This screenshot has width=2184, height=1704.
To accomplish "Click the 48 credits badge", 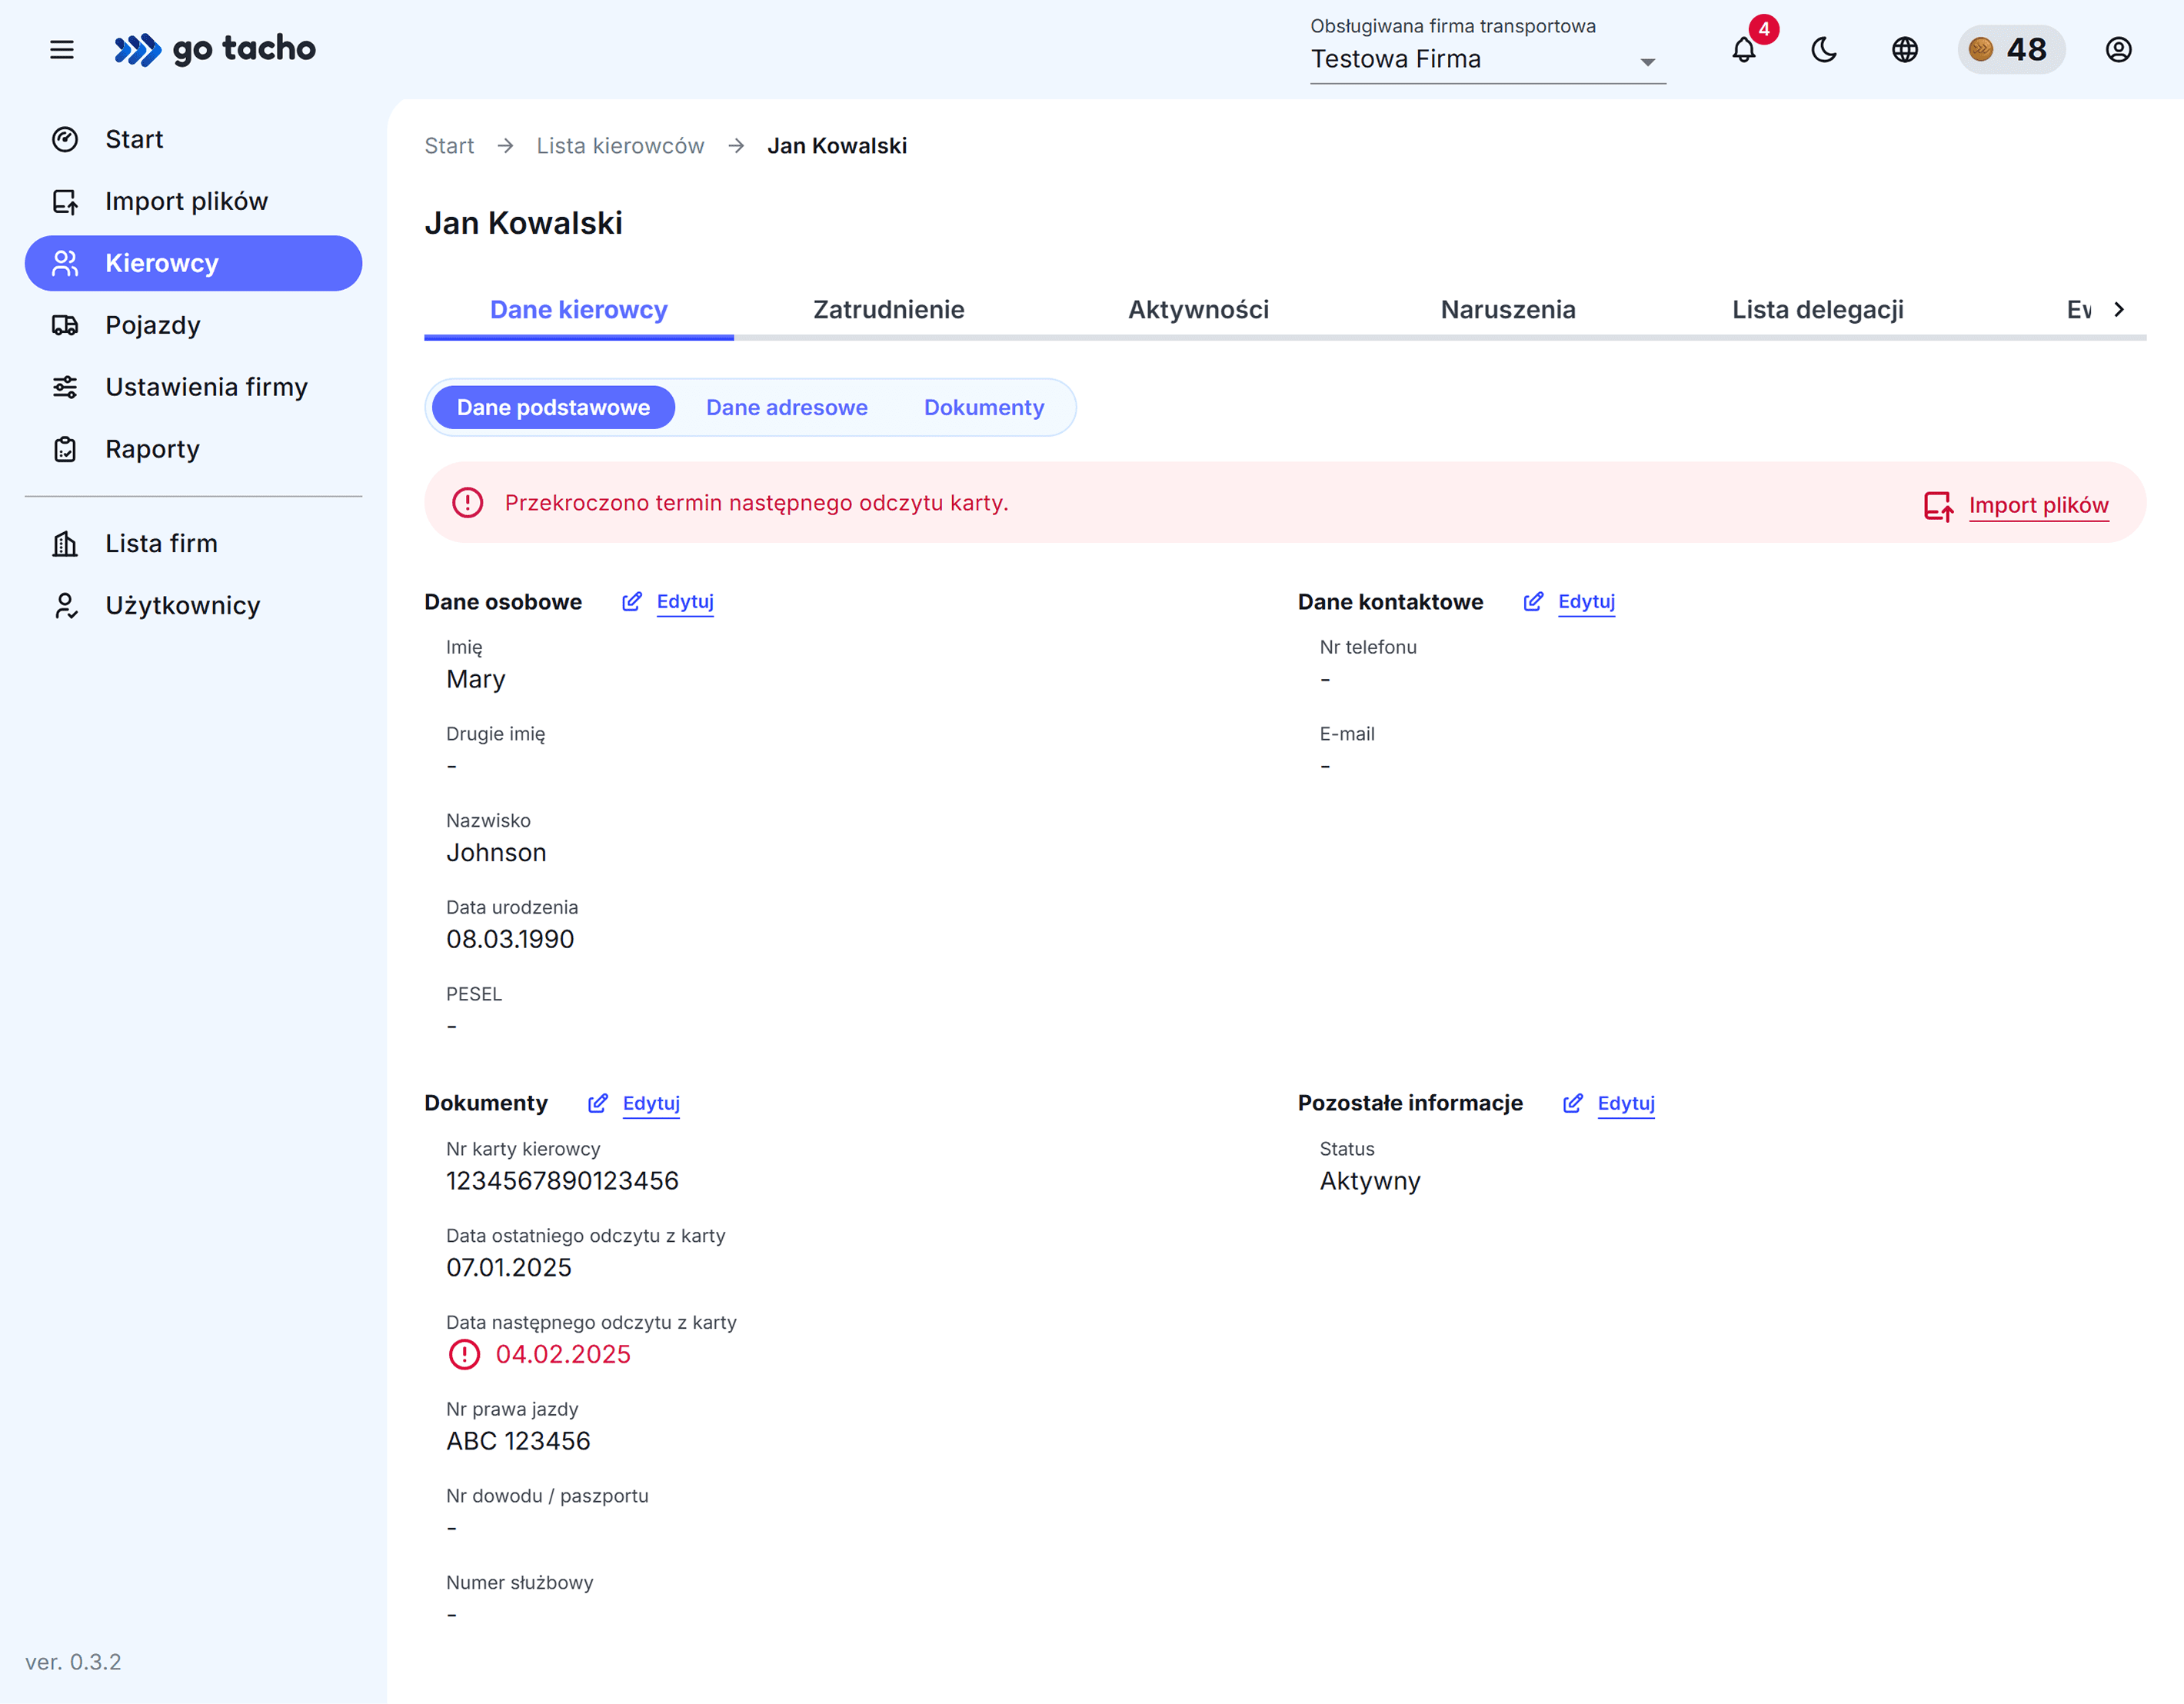I will pos(2011,49).
